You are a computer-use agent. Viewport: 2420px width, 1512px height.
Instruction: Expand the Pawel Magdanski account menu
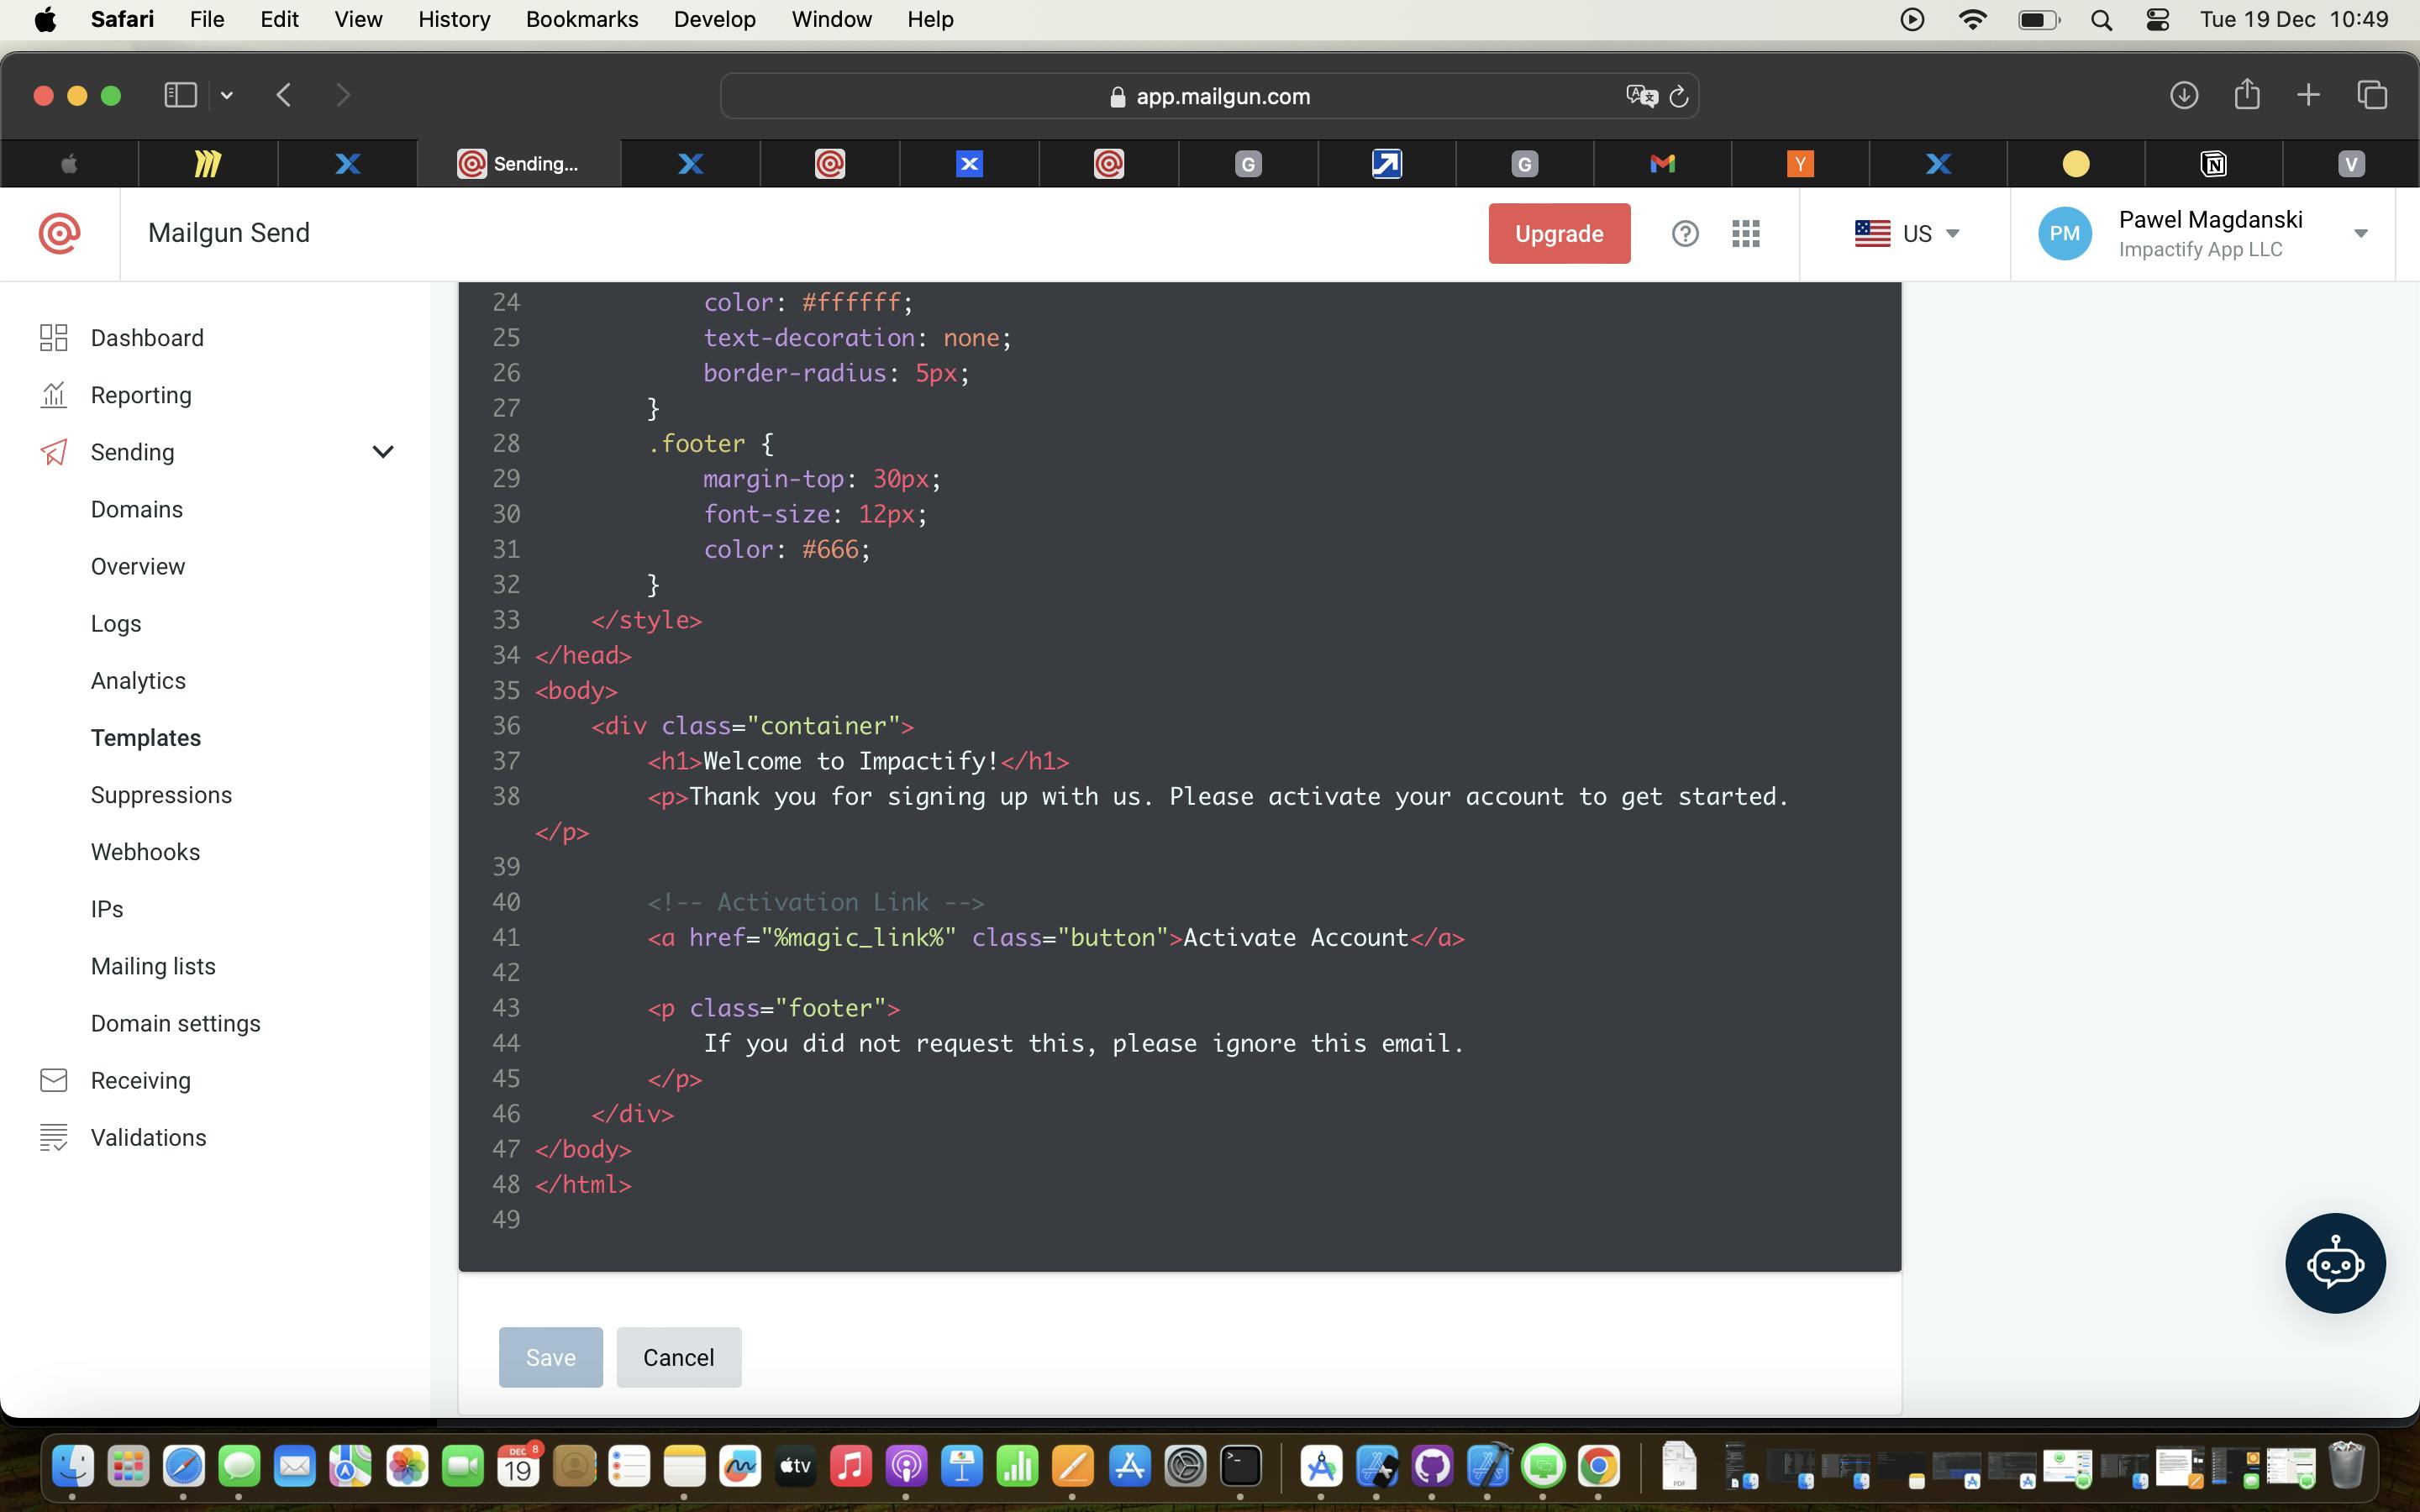tap(2360, 233)
